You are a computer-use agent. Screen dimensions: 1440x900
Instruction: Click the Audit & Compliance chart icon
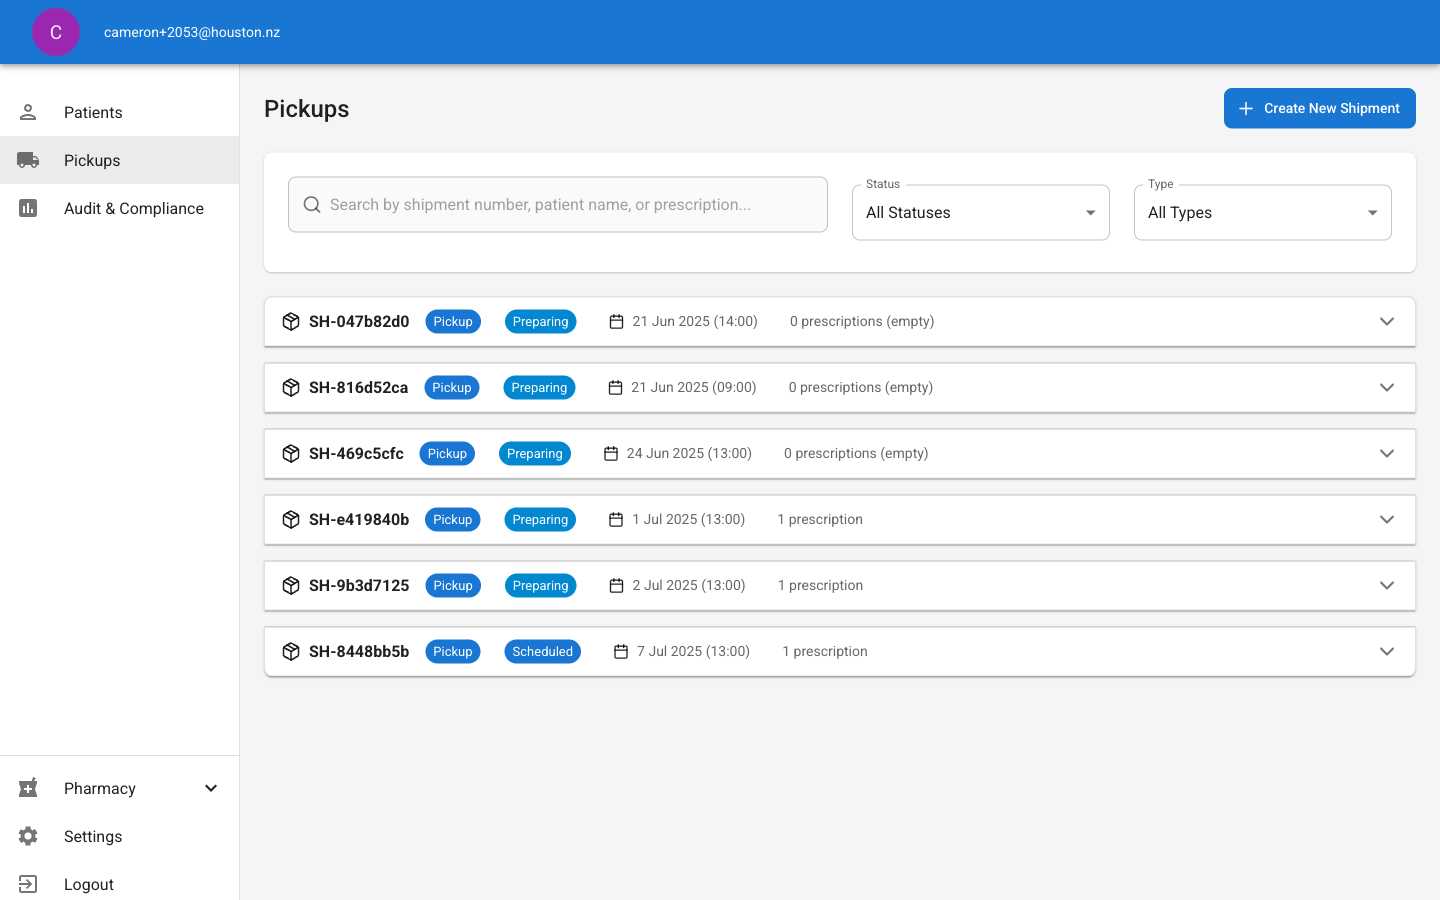click(x=28, y=208)
